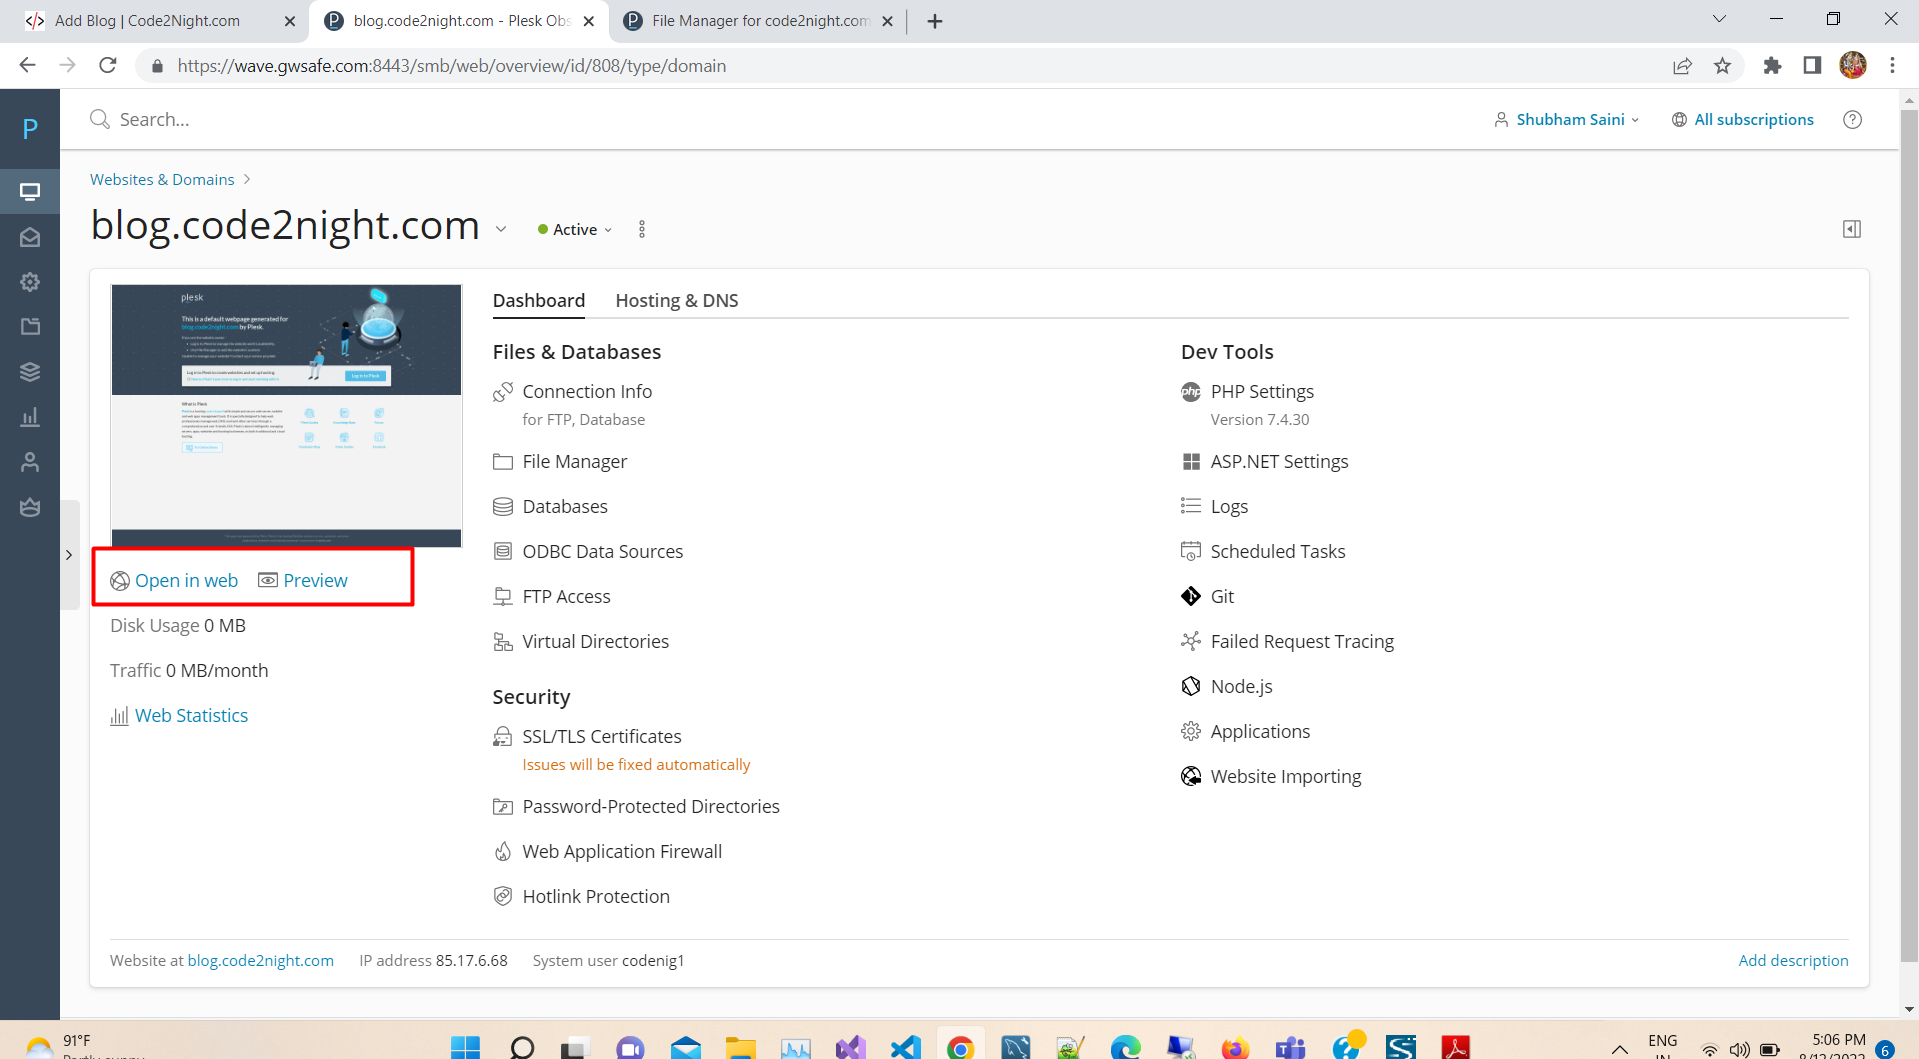Open the Logs link
The height and width of the screenshot is (1059, 1919).
click(1229, 507)
